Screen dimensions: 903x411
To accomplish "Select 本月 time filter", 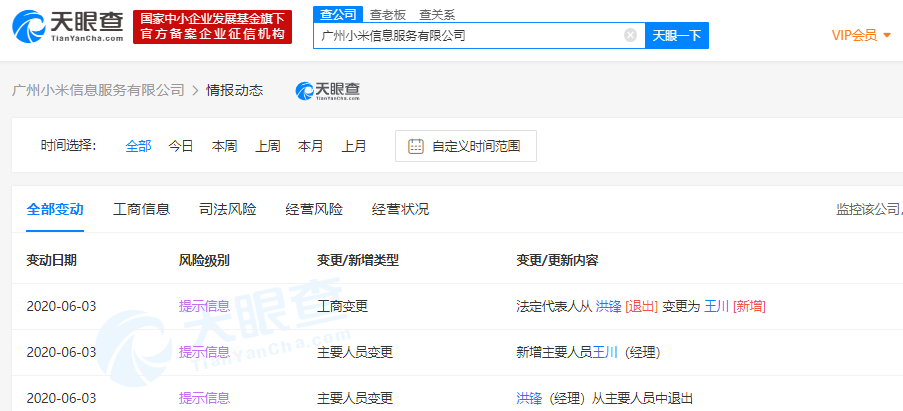I will (x=310, y=146).
